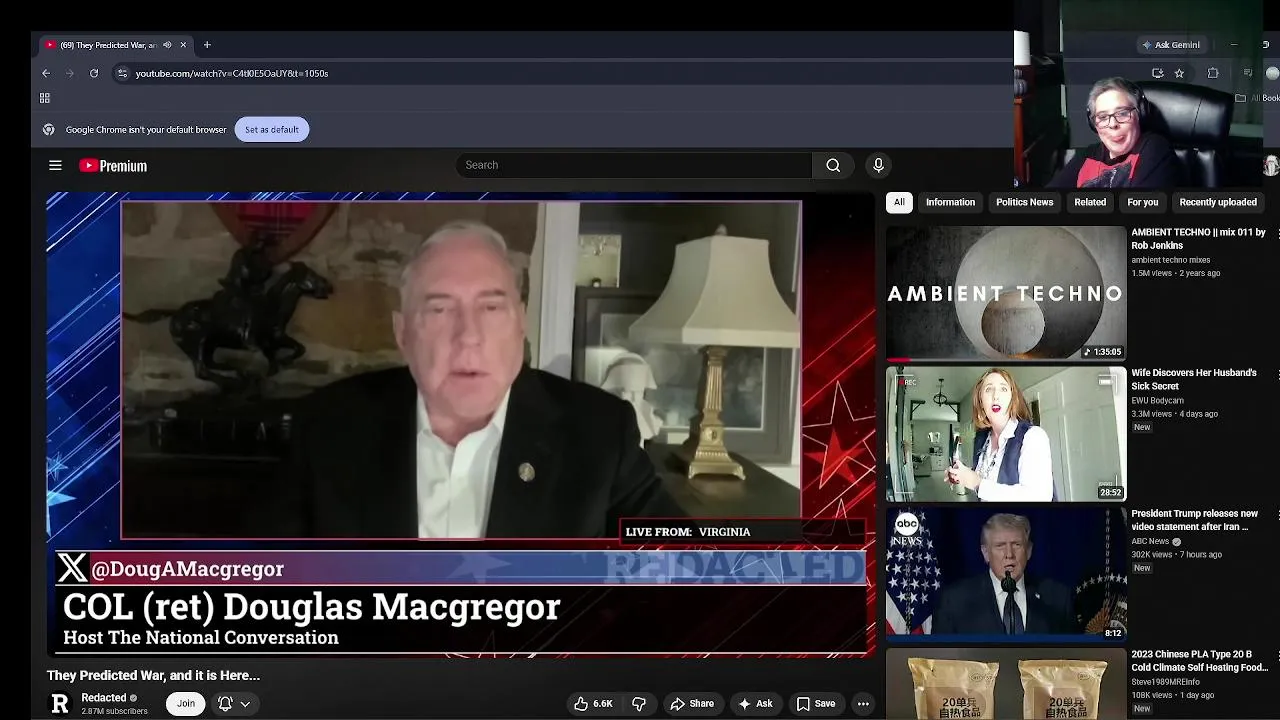Open title Wife Discovers Her Husband's Sick Secret
Viewport: 1280px width, 720px height.
(1194, 380)
